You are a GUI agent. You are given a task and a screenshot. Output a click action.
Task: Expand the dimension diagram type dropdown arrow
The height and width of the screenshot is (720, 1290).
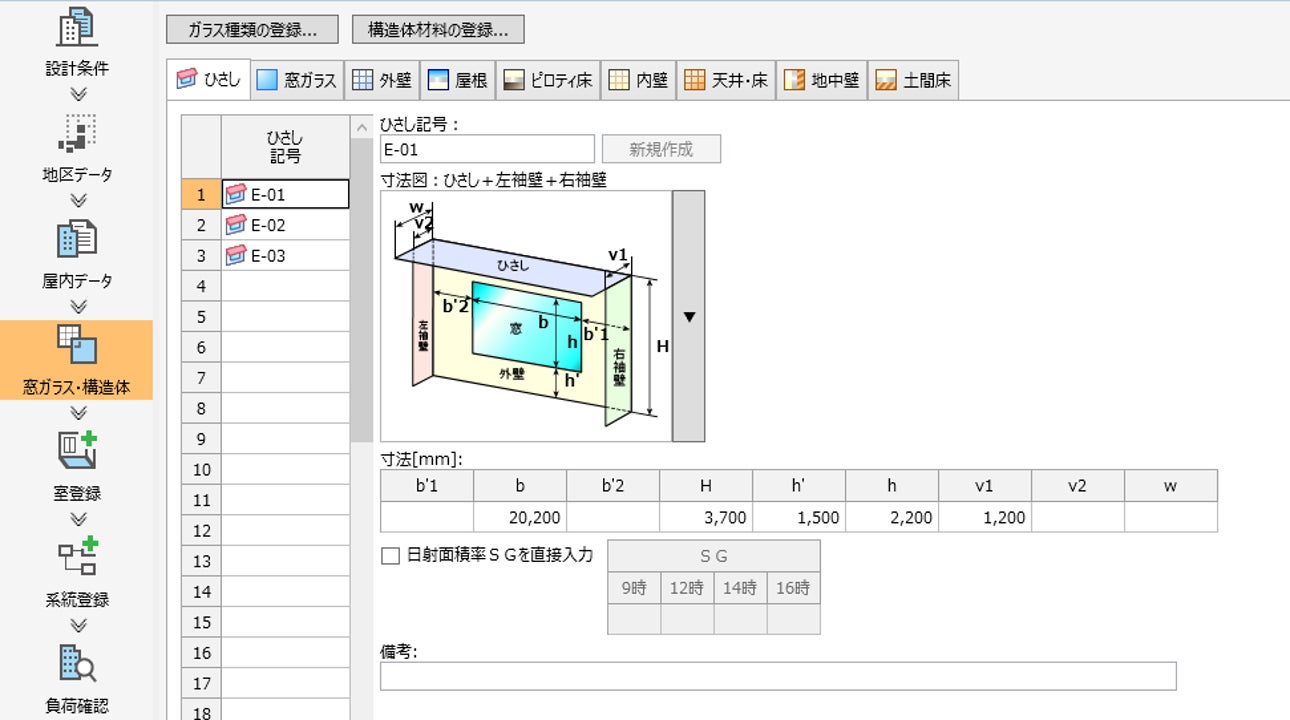pyautogui.click(x=688, y=316)
